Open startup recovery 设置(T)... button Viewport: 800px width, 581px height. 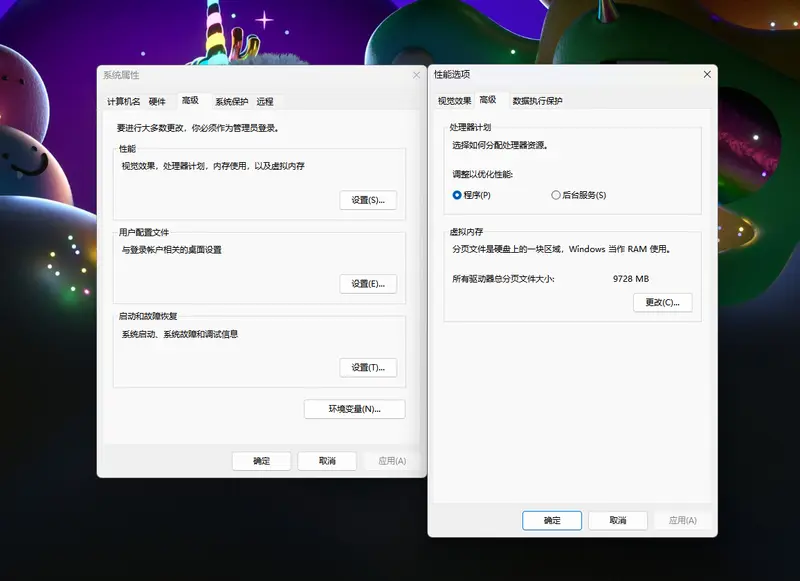(x=368, y=367)
